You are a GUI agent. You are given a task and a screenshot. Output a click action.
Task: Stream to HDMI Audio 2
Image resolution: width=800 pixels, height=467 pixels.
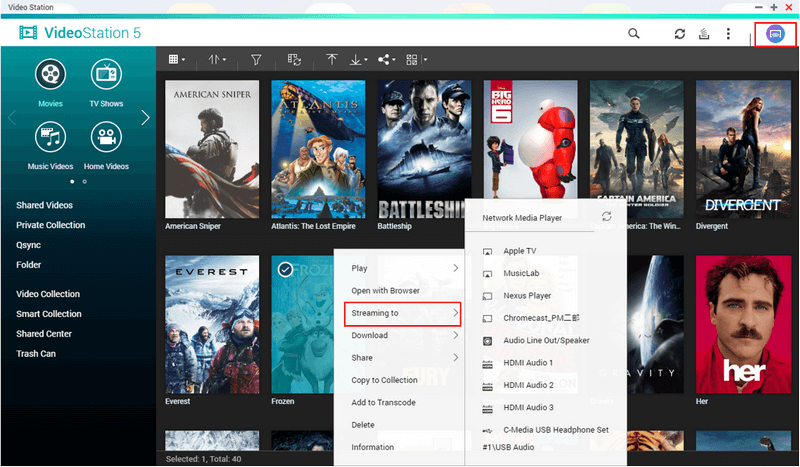pos(528,385)
